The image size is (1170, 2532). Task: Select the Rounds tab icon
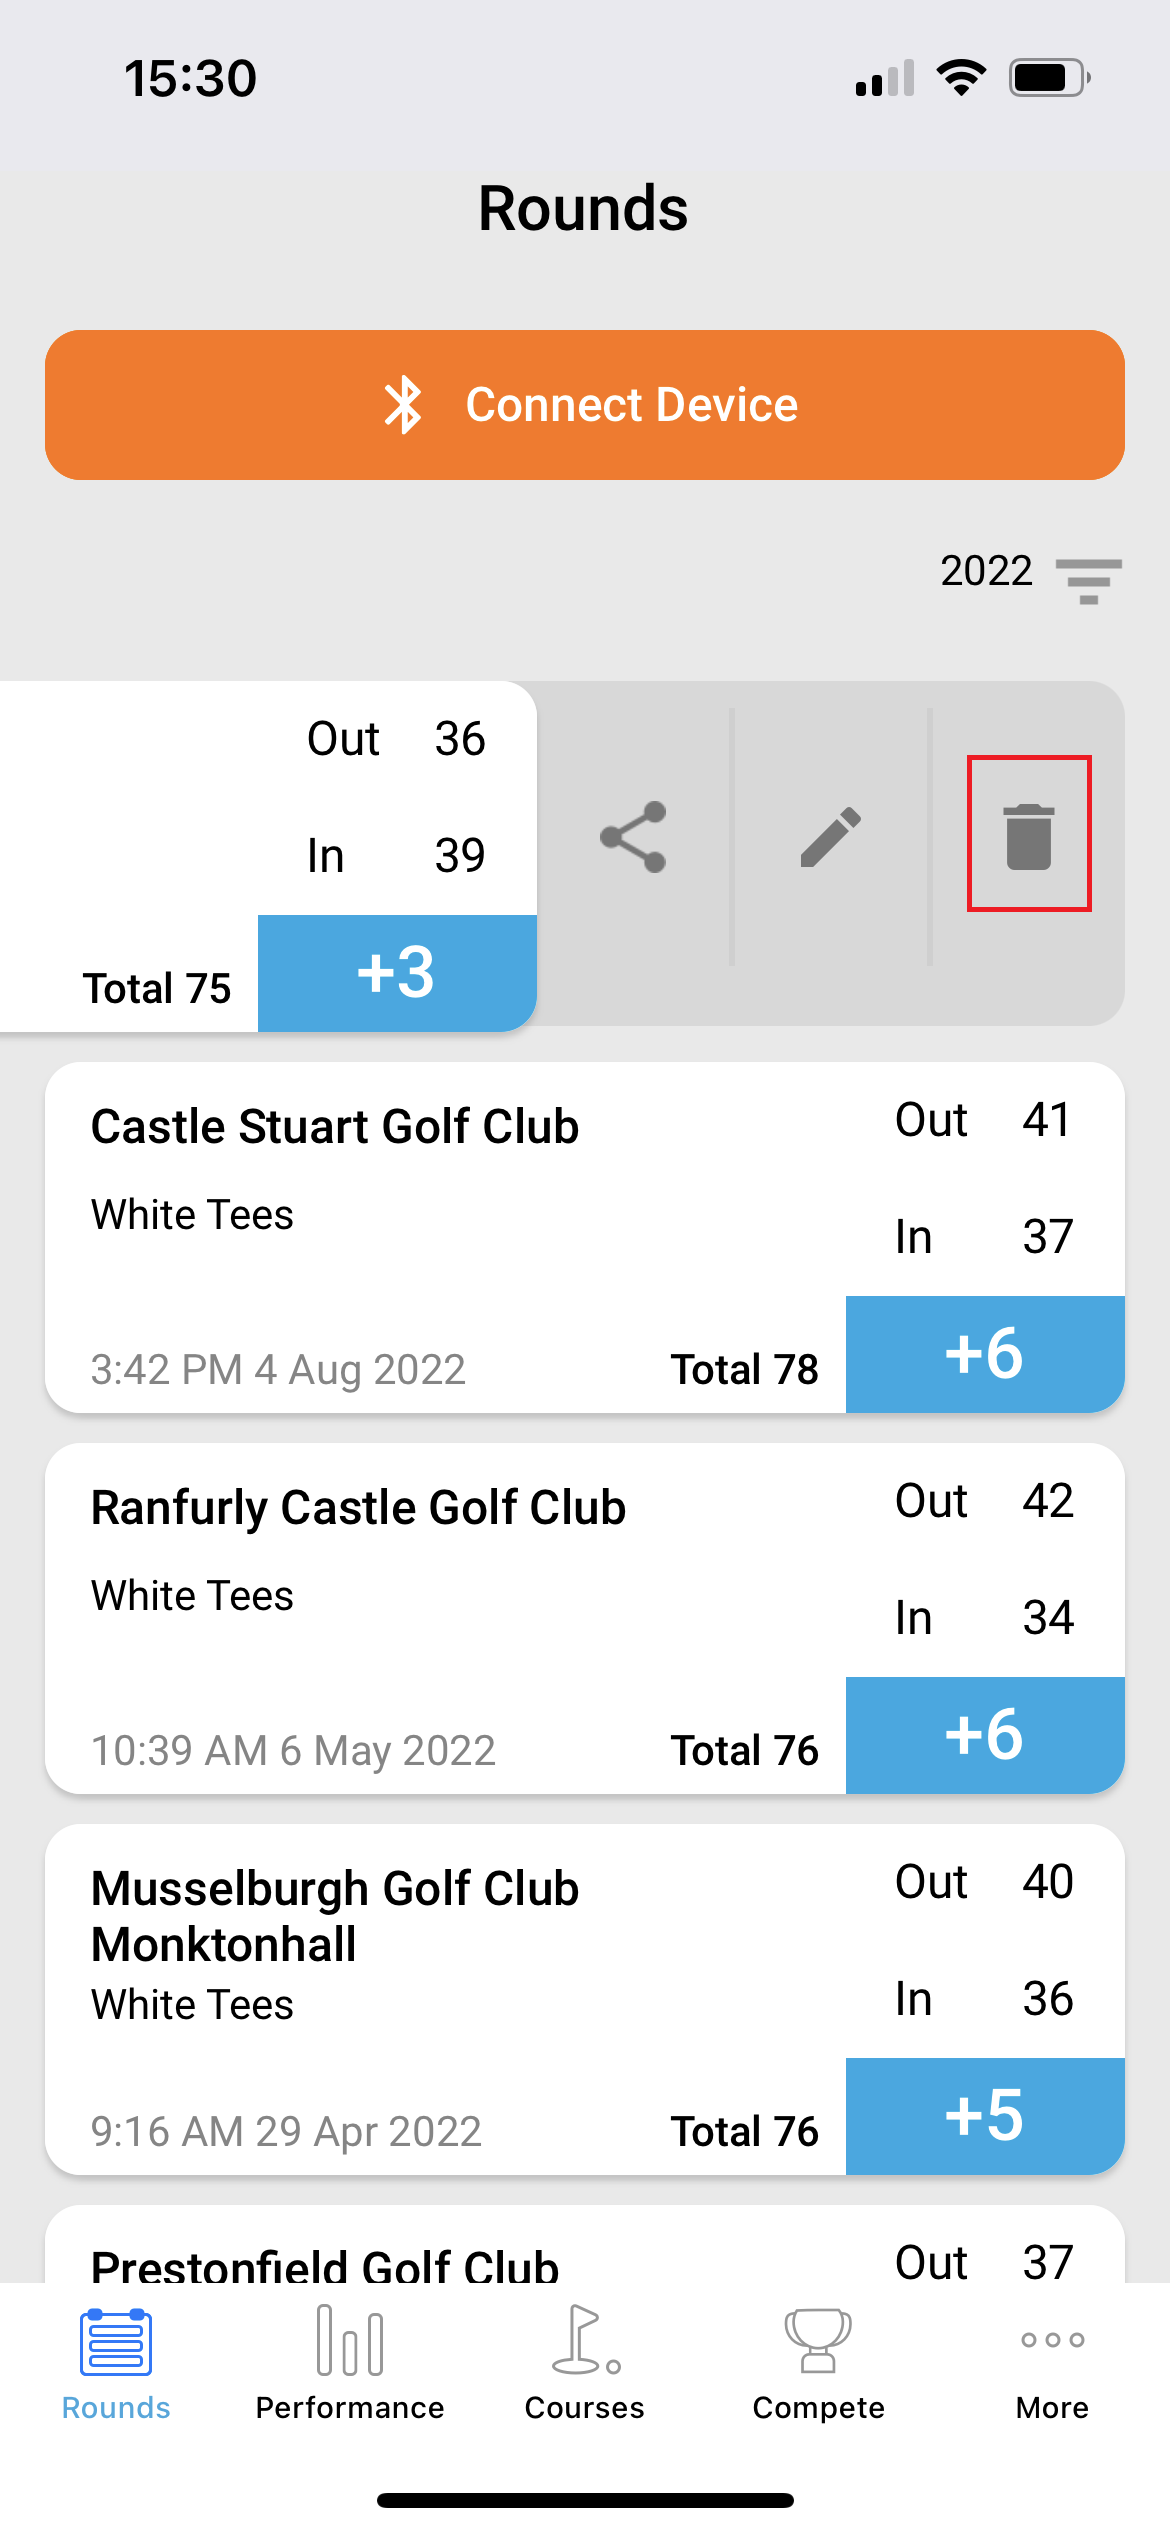(116, 2343)
